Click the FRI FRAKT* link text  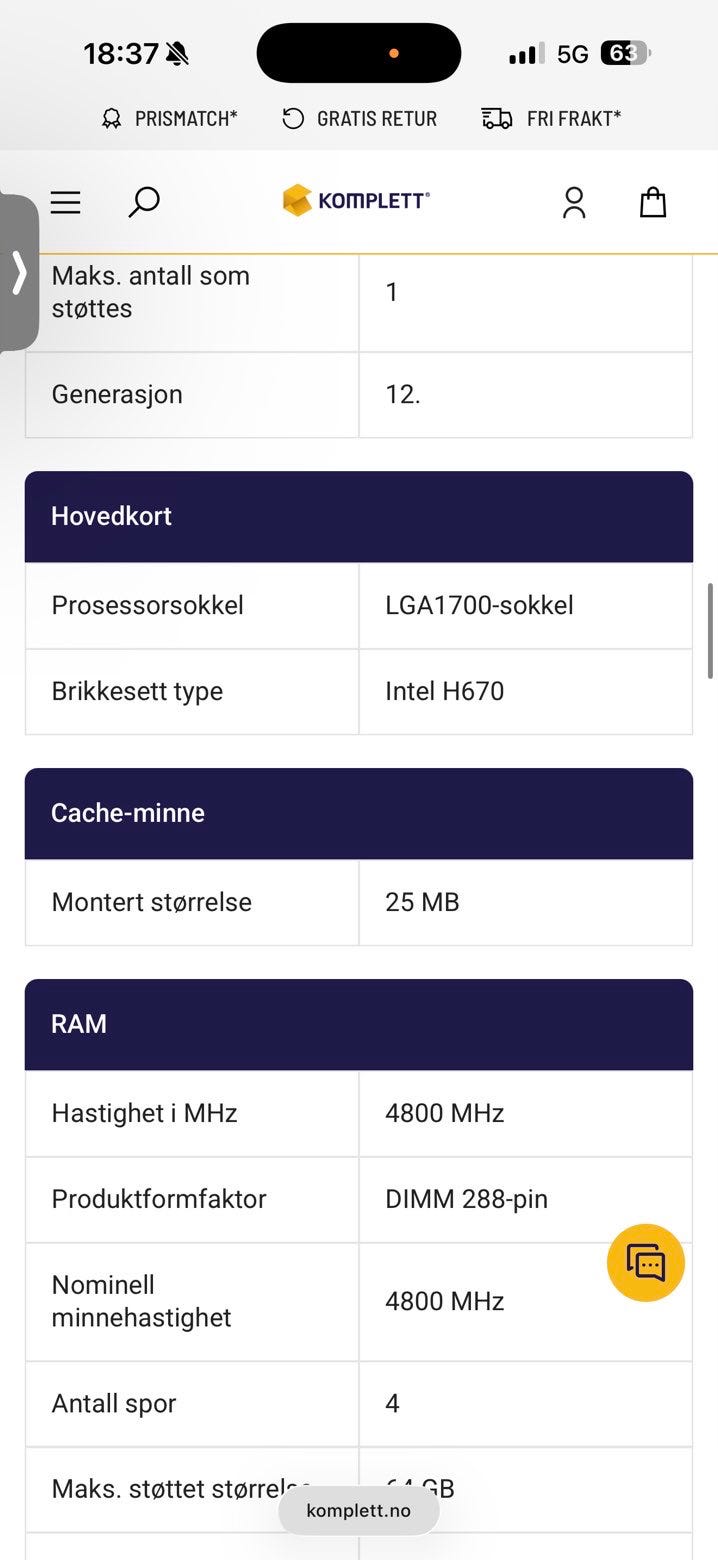[x=574, y=119]
